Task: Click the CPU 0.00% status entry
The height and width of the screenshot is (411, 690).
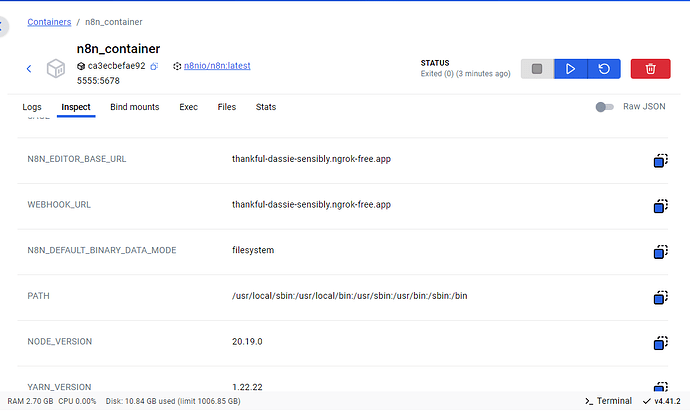Action: click(x=77, y=401)
